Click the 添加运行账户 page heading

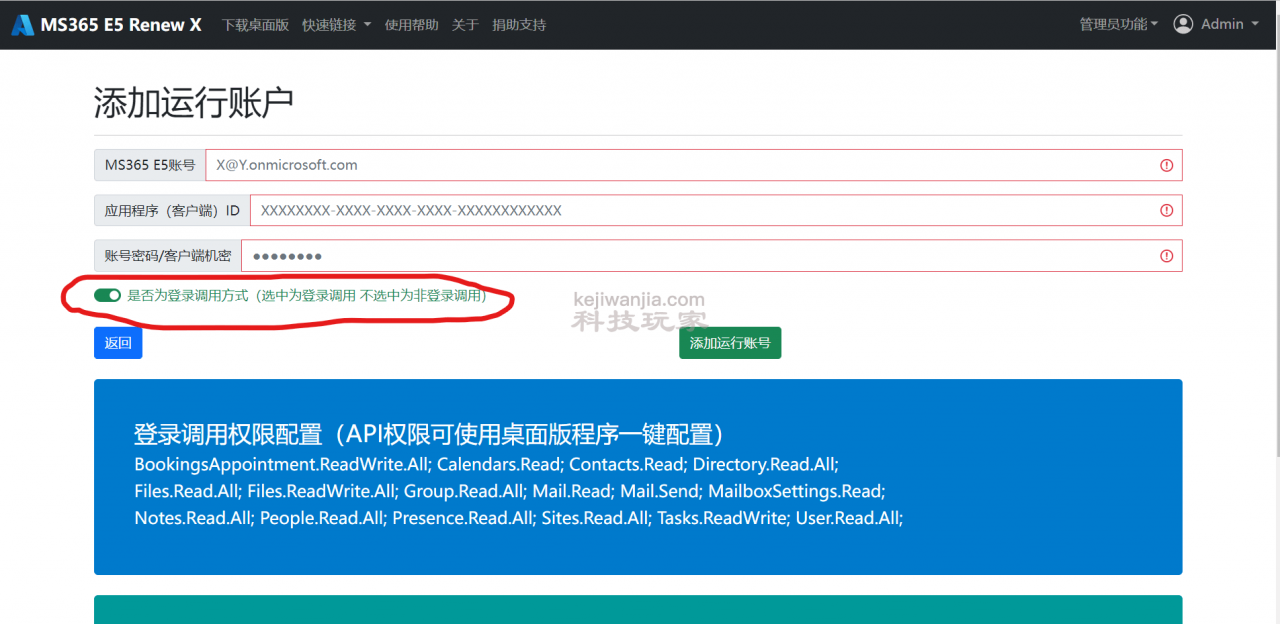(x=194, y=102)
